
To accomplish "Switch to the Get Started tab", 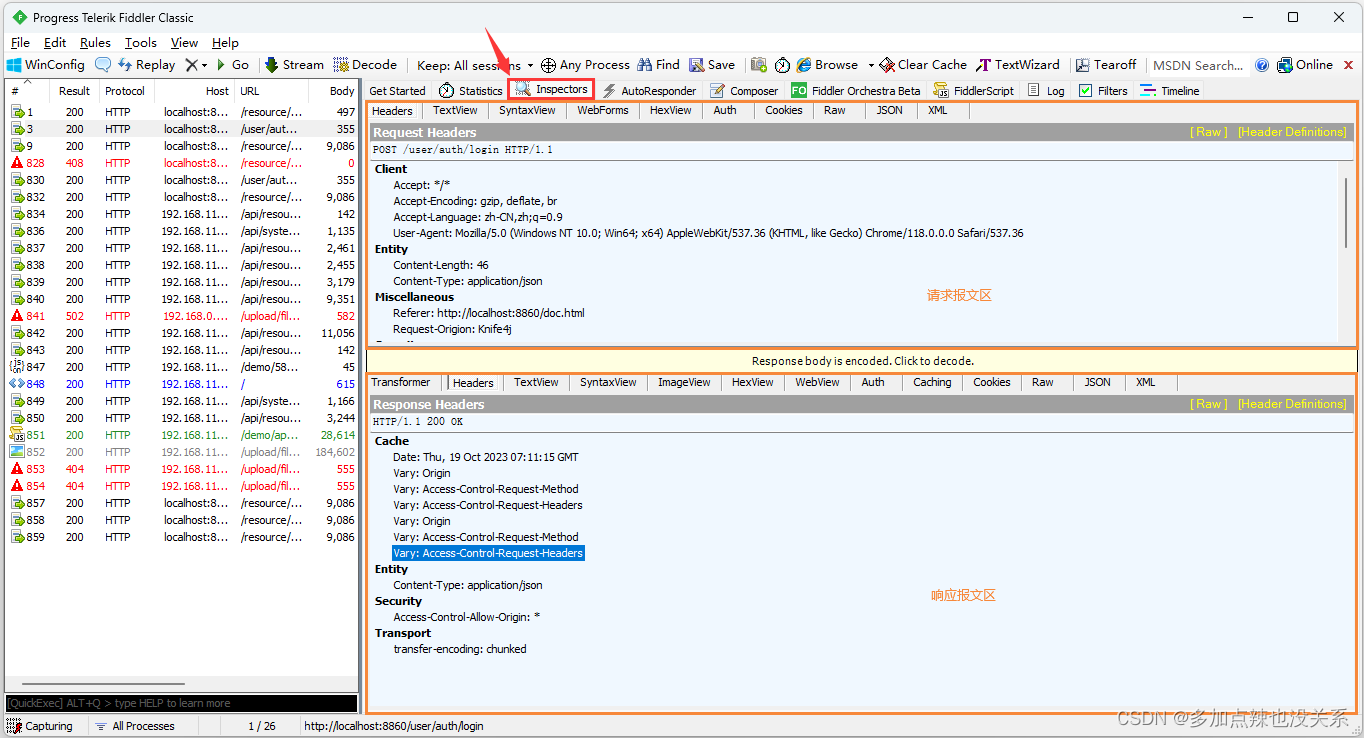I will (397, 90).
